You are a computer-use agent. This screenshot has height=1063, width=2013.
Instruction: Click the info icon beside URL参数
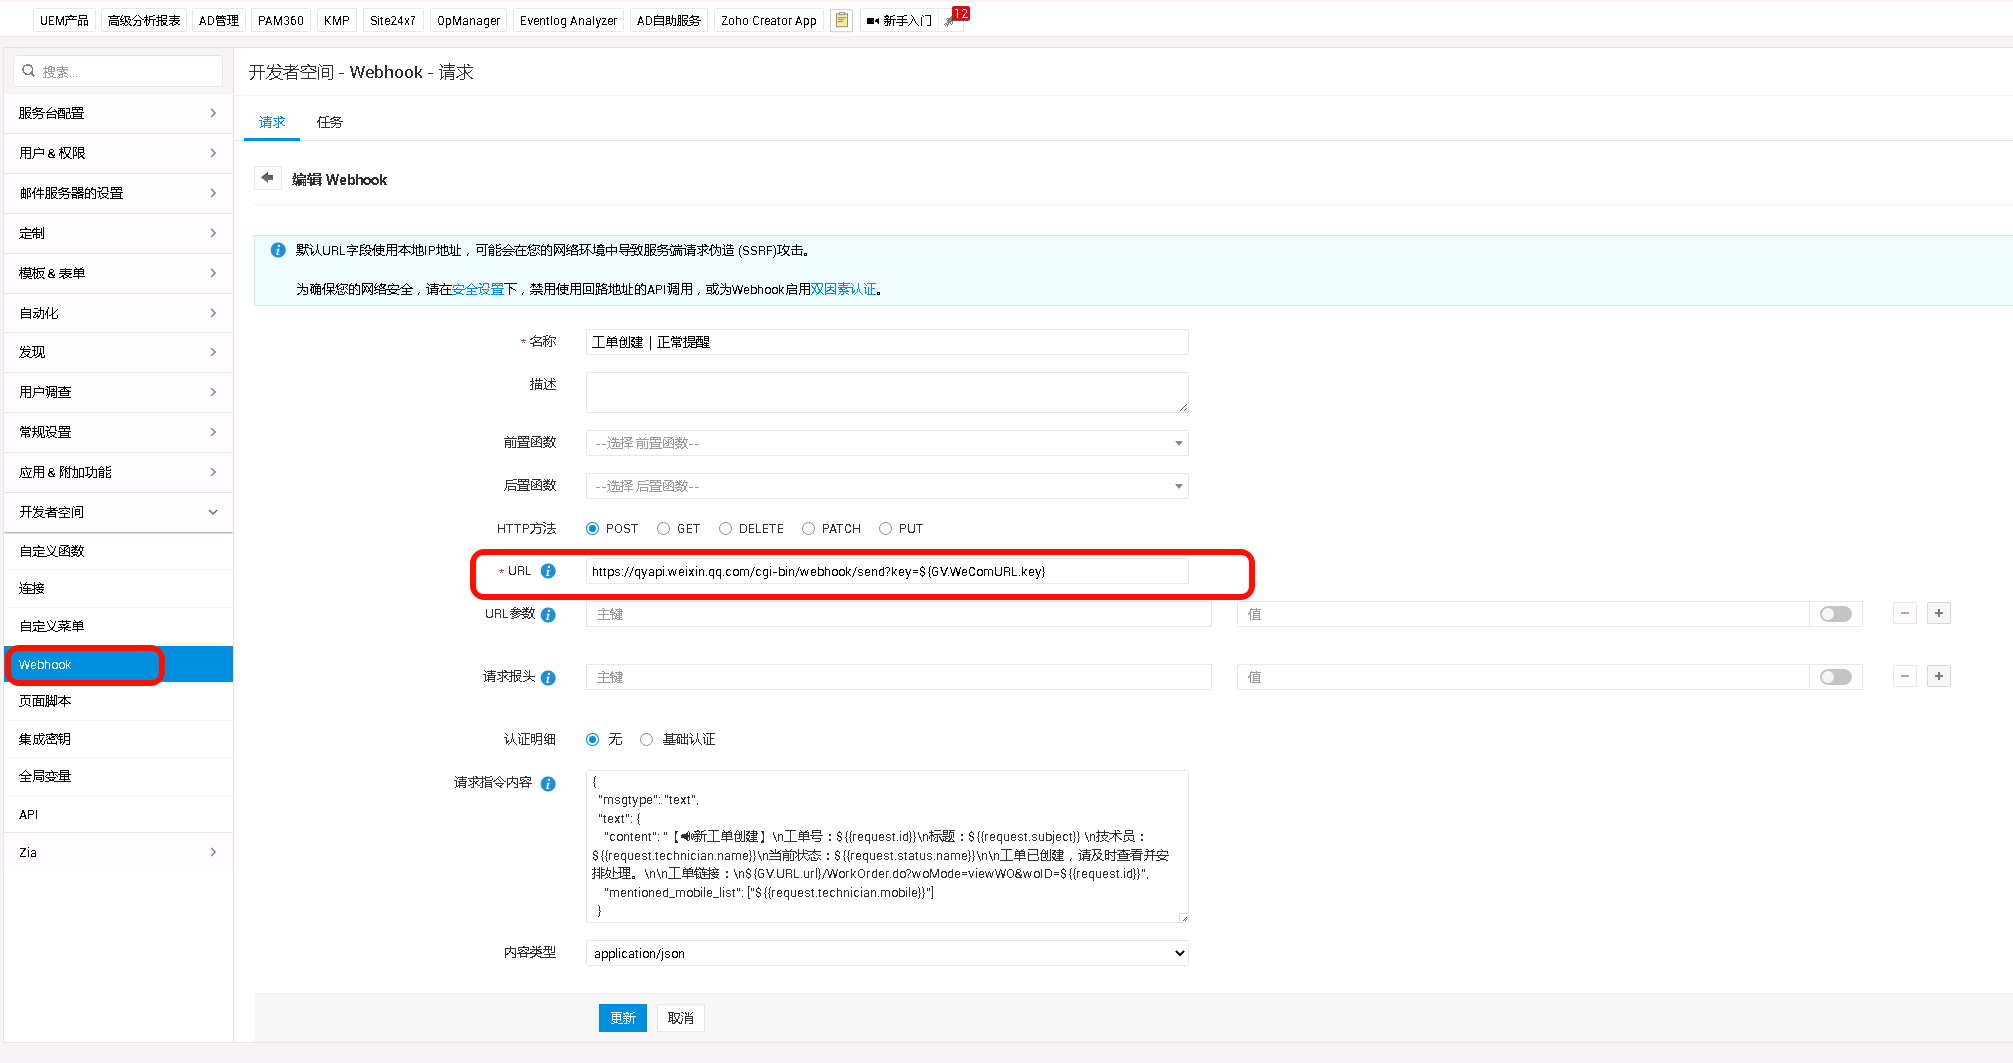click(548, 615)
